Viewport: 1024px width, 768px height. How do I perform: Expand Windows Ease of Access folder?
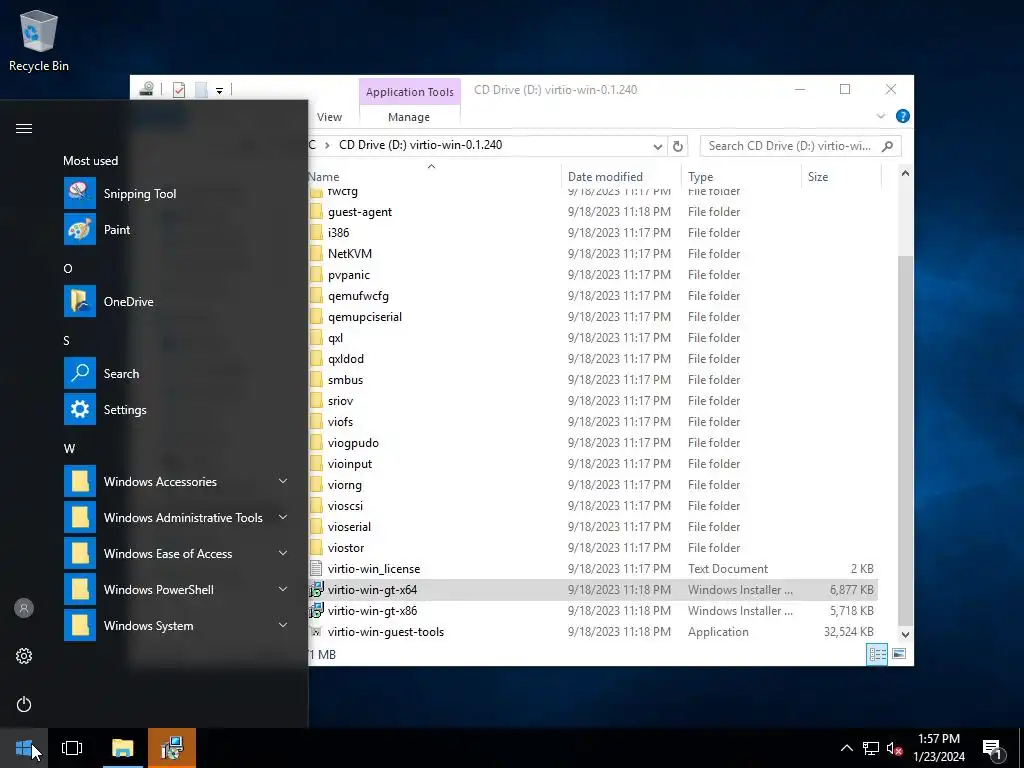point(283,553)
